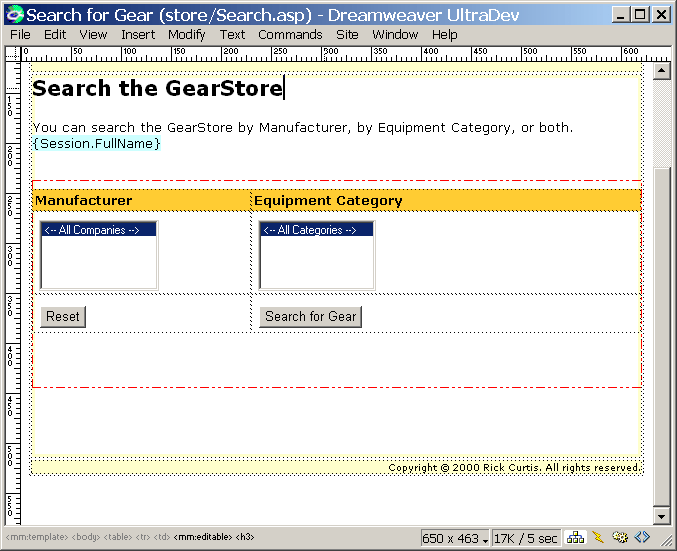Select the All Companies list option
677x551 pixels.
point(98,230)
